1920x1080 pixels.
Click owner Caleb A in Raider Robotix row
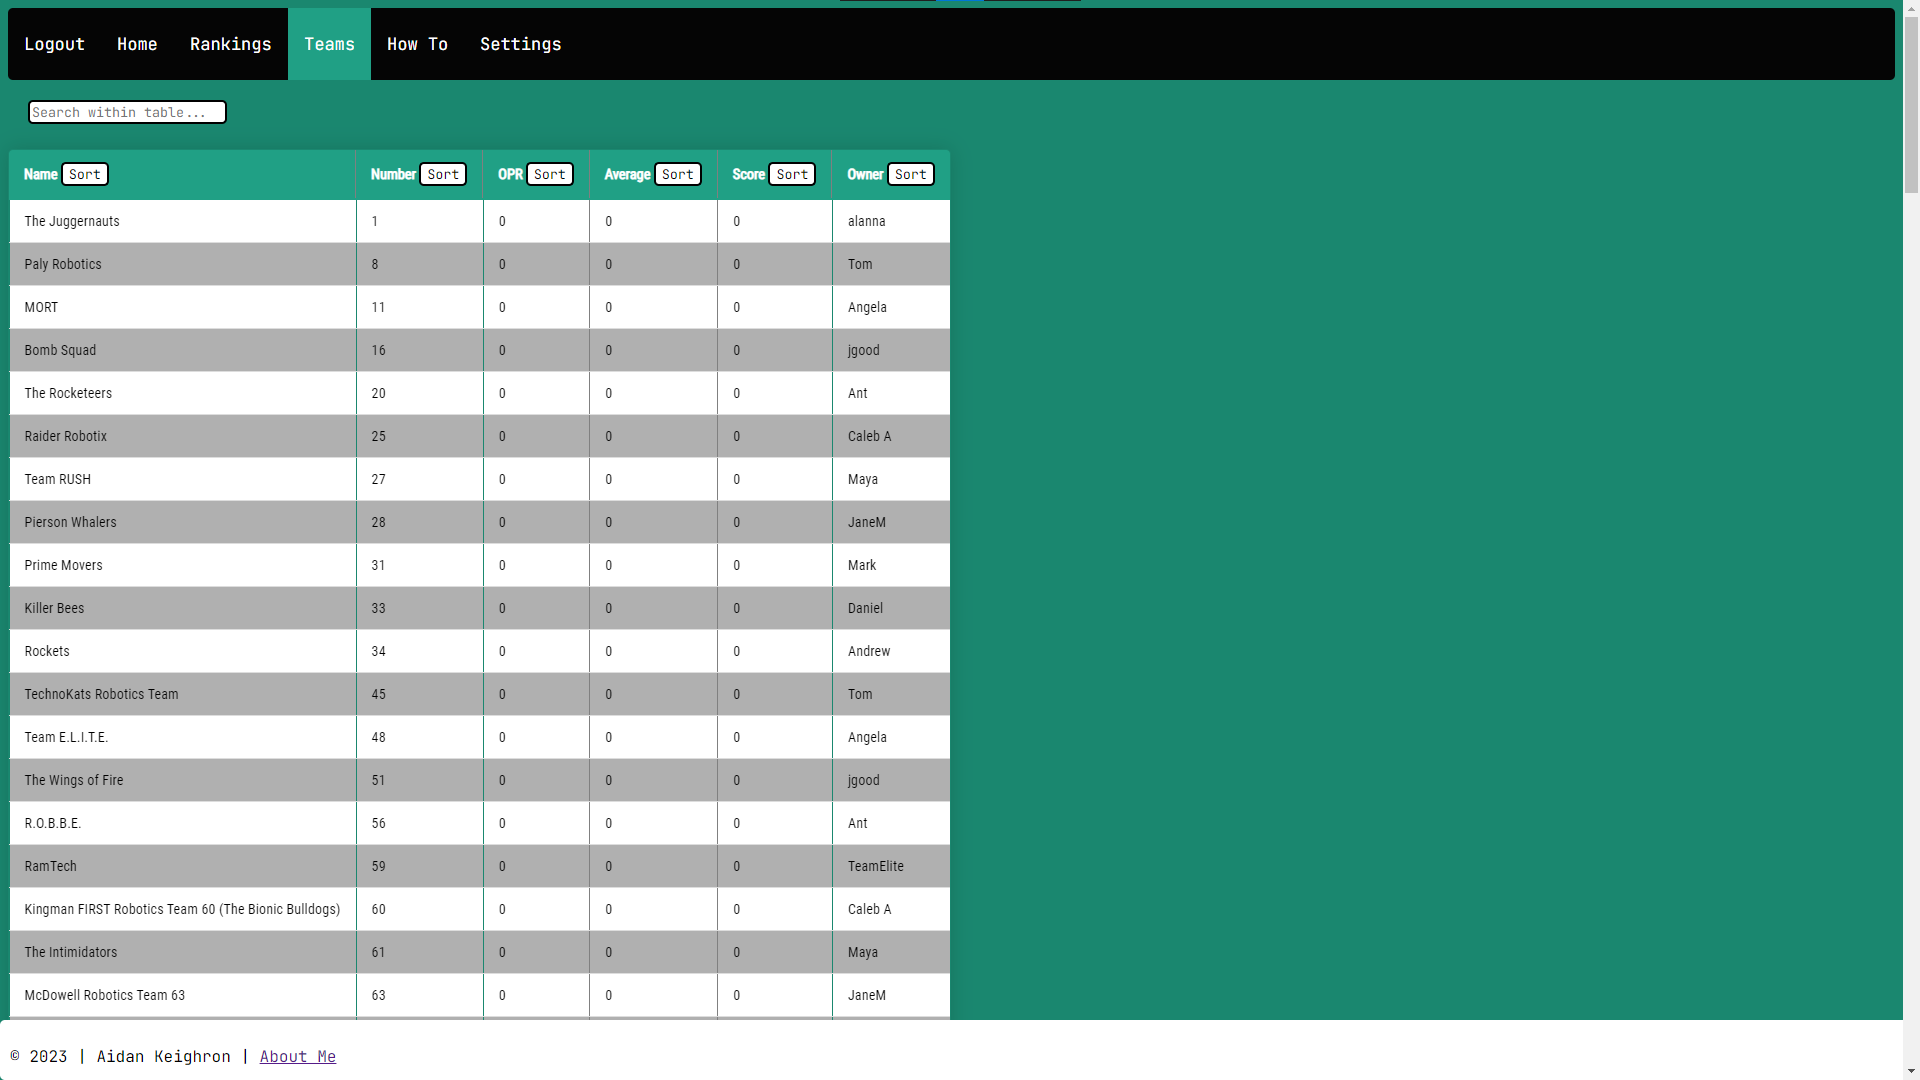(x=869, y=436)
